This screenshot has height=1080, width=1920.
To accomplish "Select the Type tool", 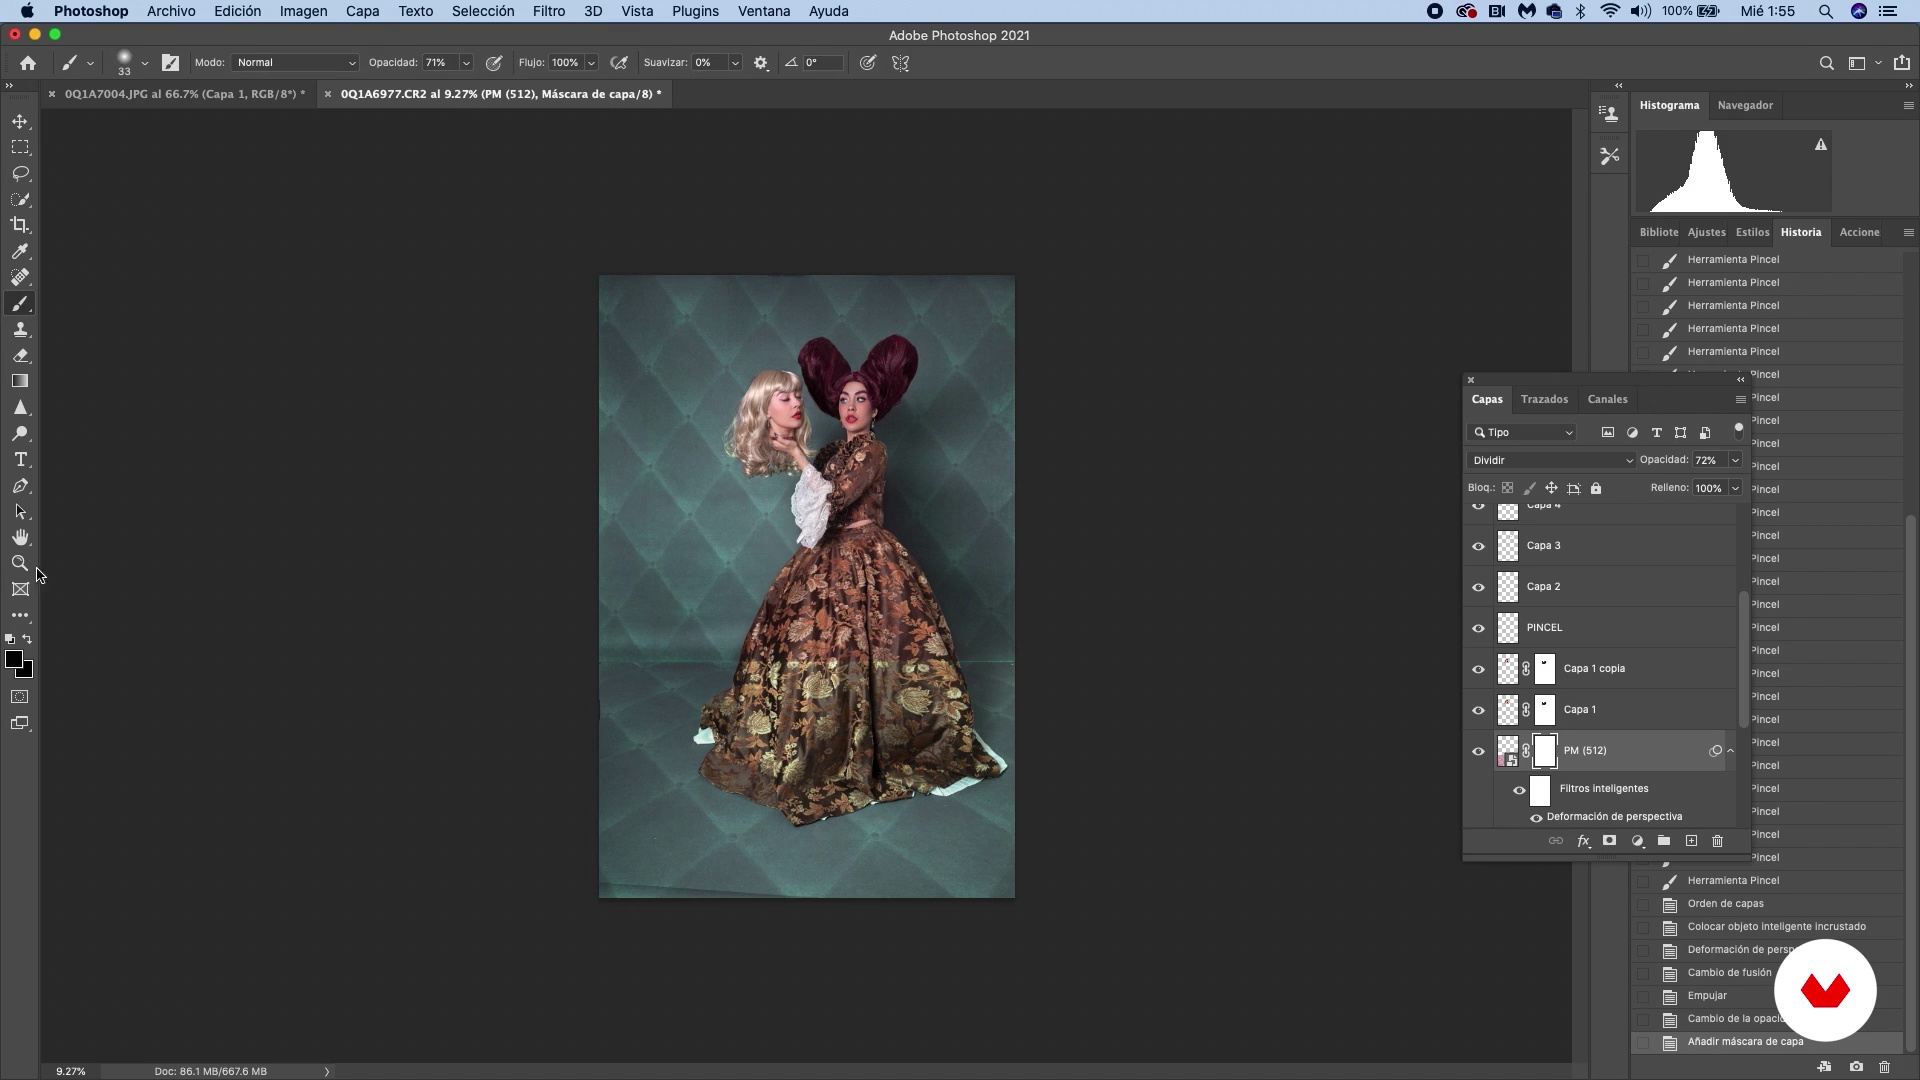I will coord(20,459).
